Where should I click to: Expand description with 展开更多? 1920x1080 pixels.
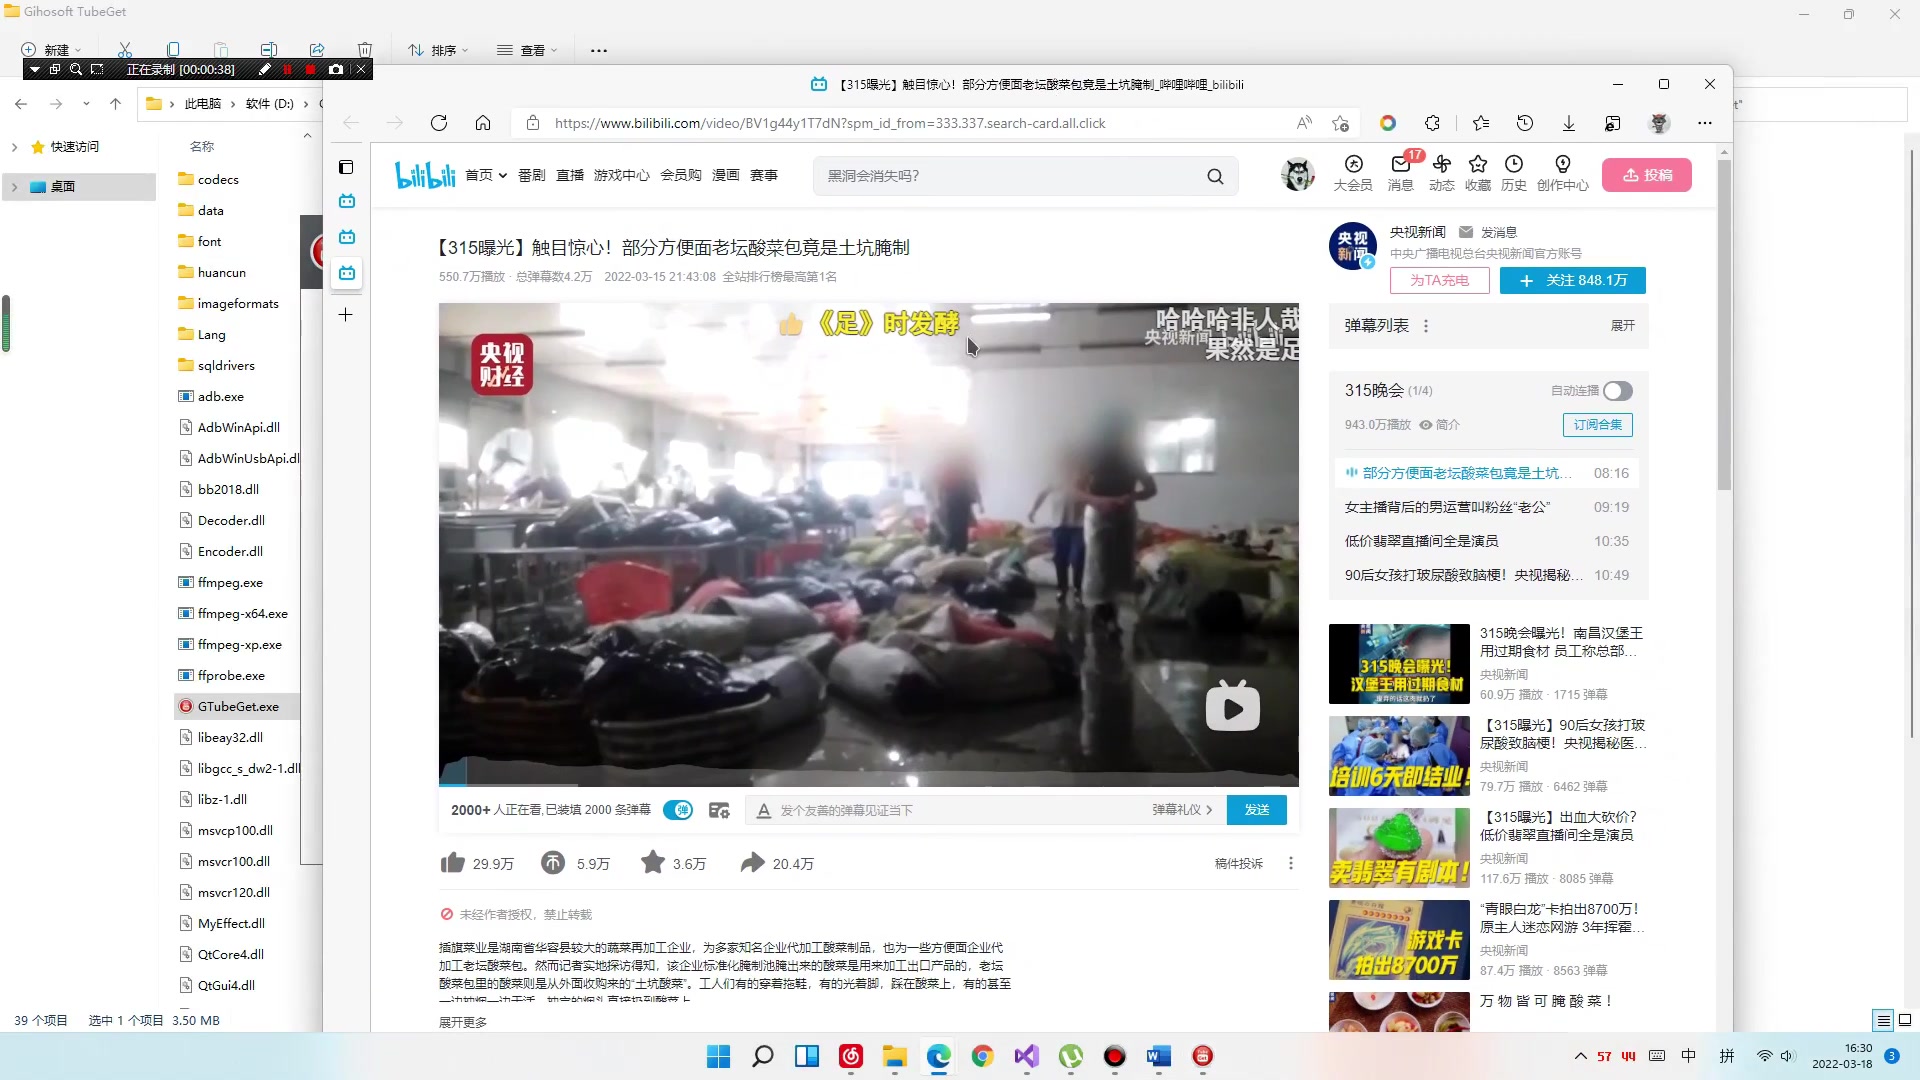[x=463, y=1022]
